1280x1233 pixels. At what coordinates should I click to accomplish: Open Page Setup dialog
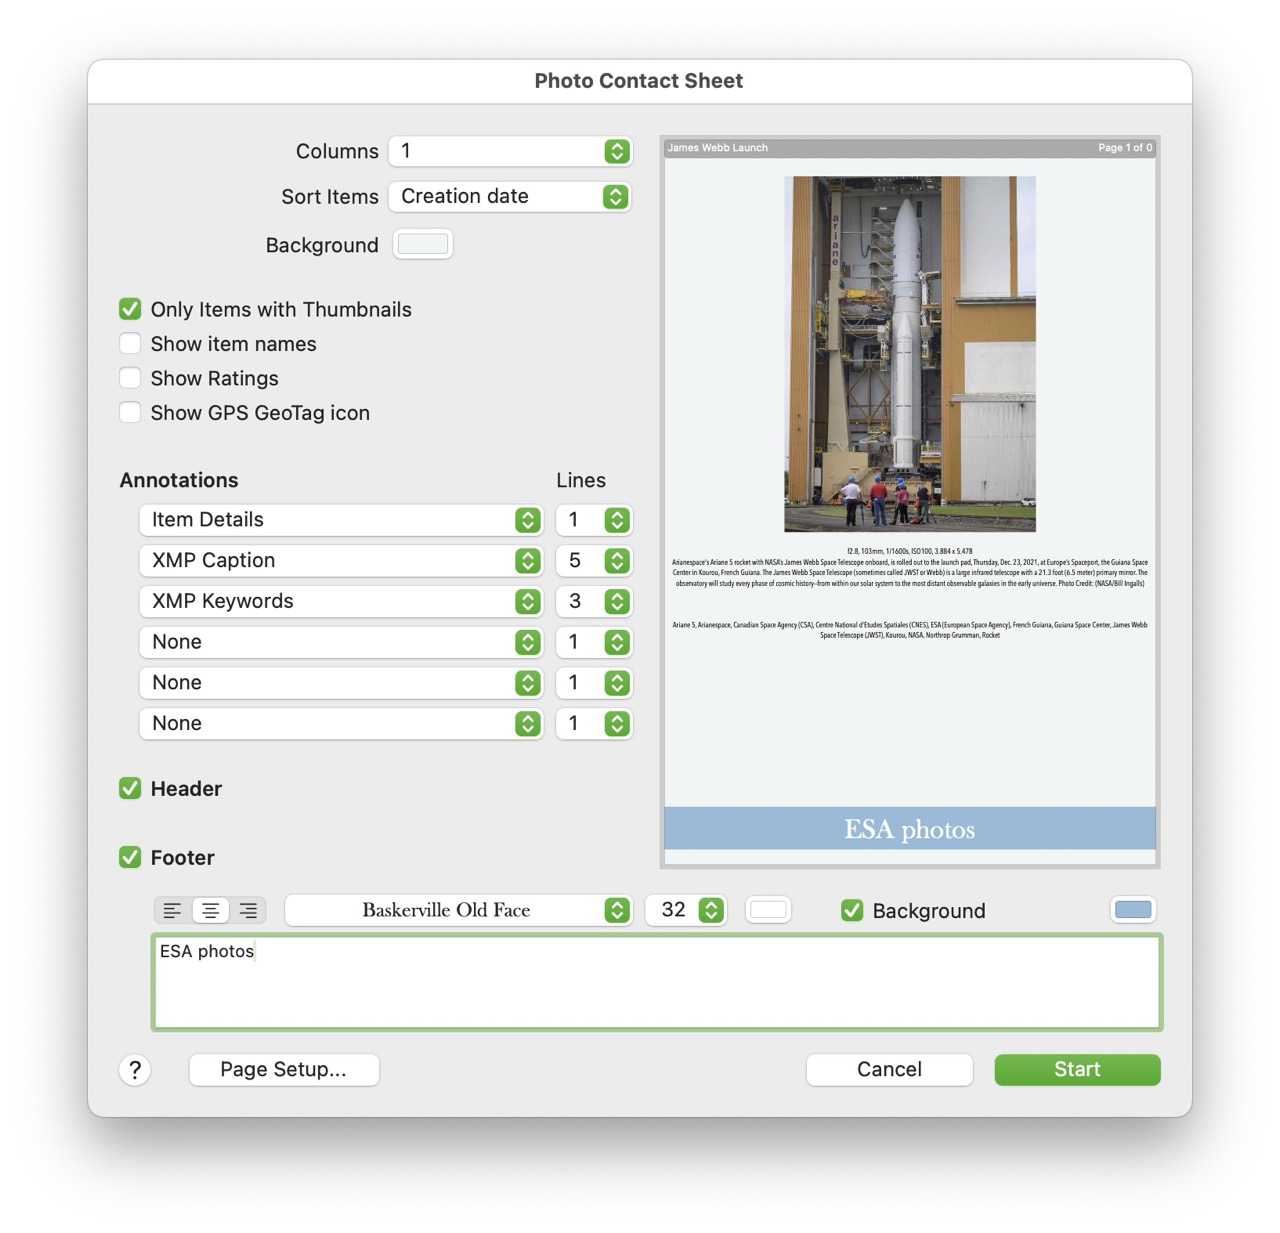click(284, 1070)
